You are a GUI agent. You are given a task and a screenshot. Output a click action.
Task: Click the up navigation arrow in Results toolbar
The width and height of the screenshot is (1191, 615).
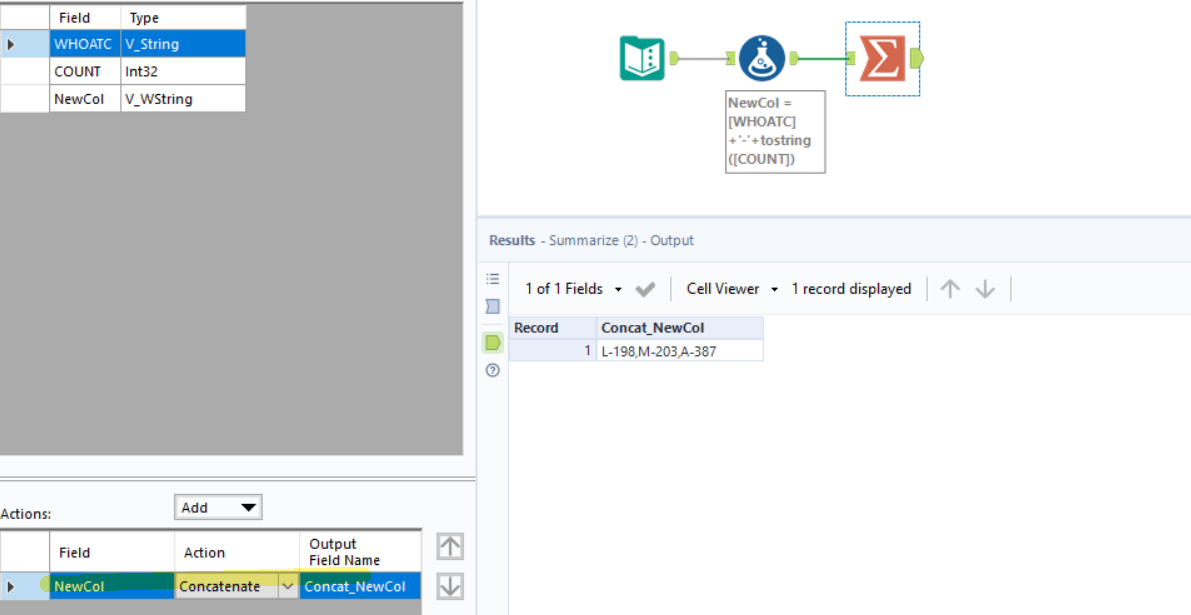(949, 288)
